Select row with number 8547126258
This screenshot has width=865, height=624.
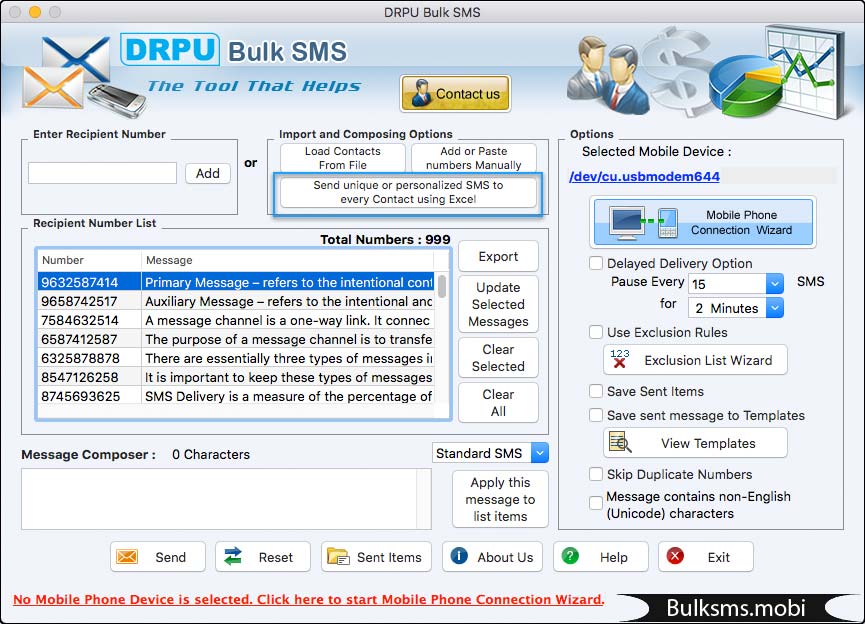[236, 377]
